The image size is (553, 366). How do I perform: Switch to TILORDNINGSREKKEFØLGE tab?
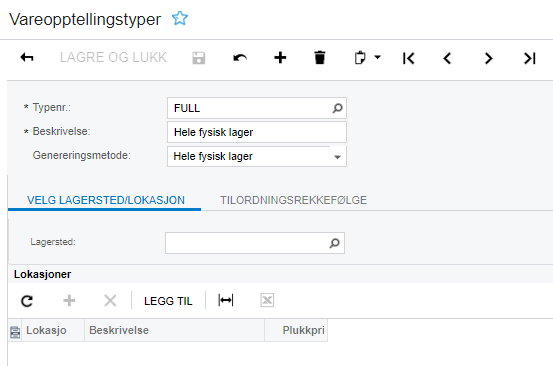293,200
